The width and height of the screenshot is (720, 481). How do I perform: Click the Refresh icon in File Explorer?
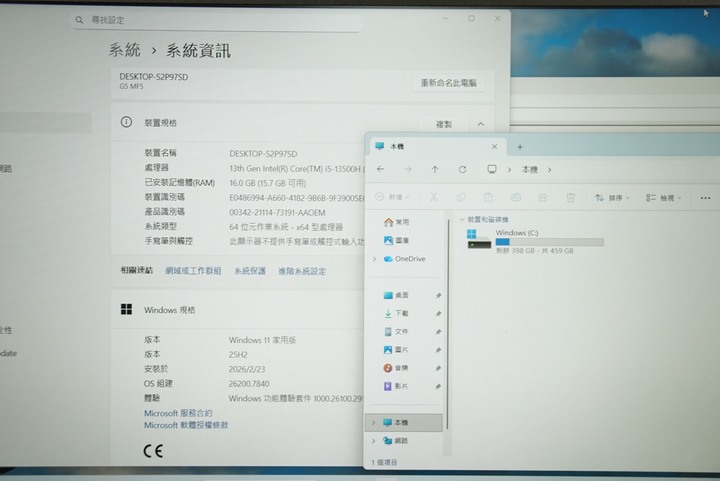pos(462,170)
